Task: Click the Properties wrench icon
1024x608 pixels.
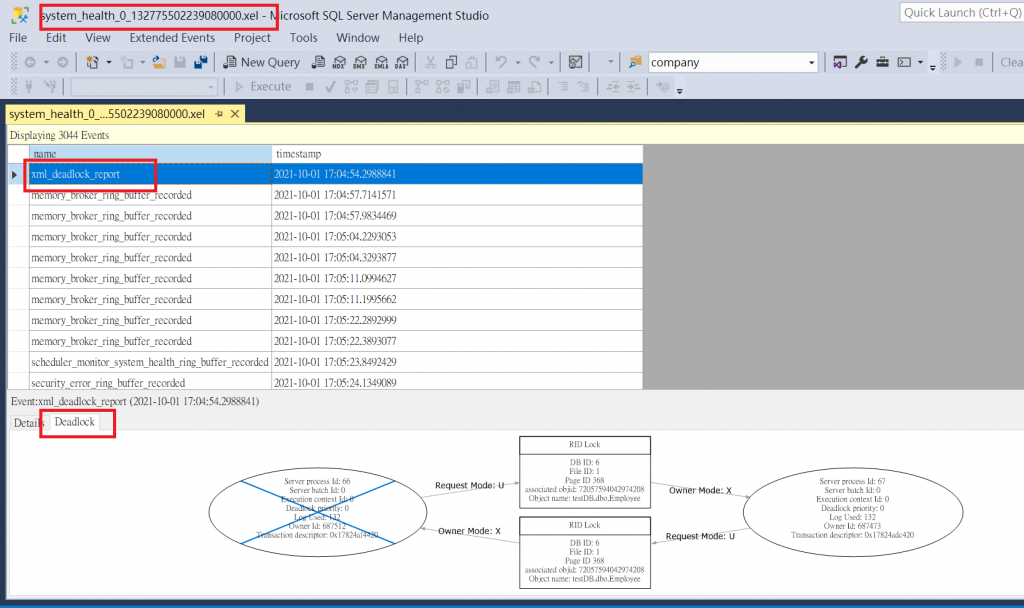Action: (861, 62)
